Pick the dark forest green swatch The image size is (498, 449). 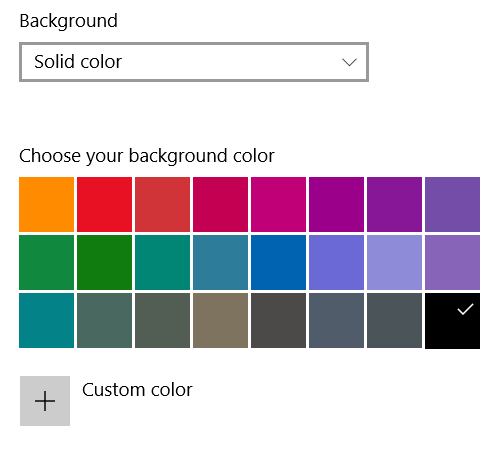104,262
